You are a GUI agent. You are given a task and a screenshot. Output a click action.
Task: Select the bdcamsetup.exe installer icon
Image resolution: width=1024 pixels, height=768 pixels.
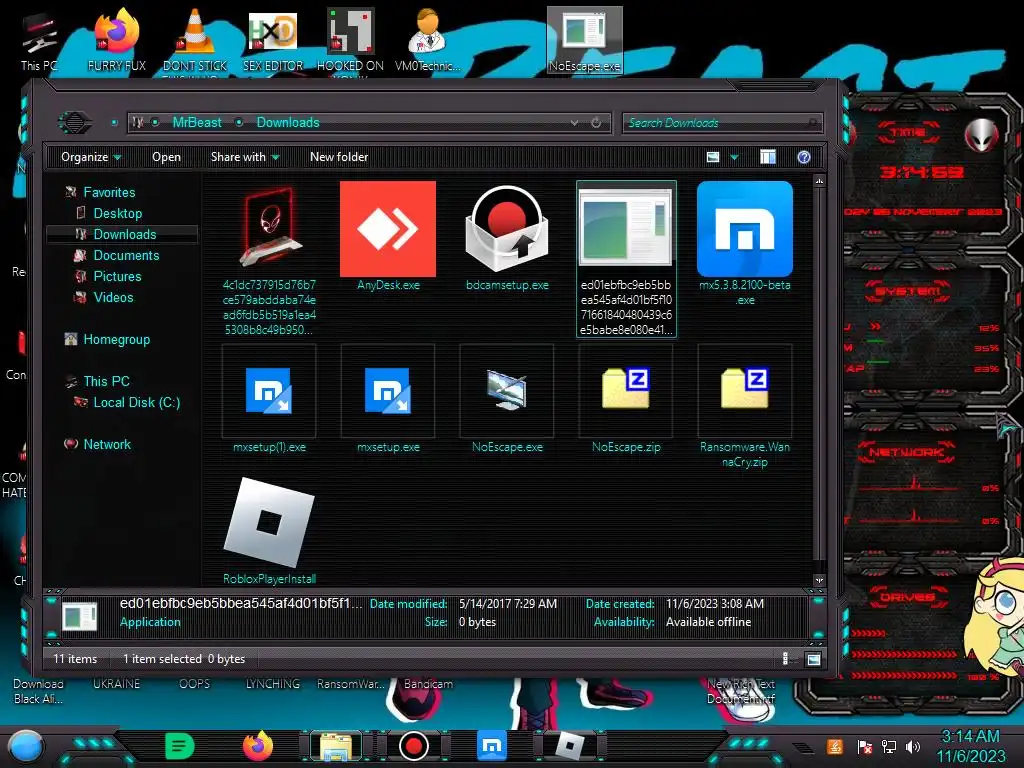click(x=507, y=229)
